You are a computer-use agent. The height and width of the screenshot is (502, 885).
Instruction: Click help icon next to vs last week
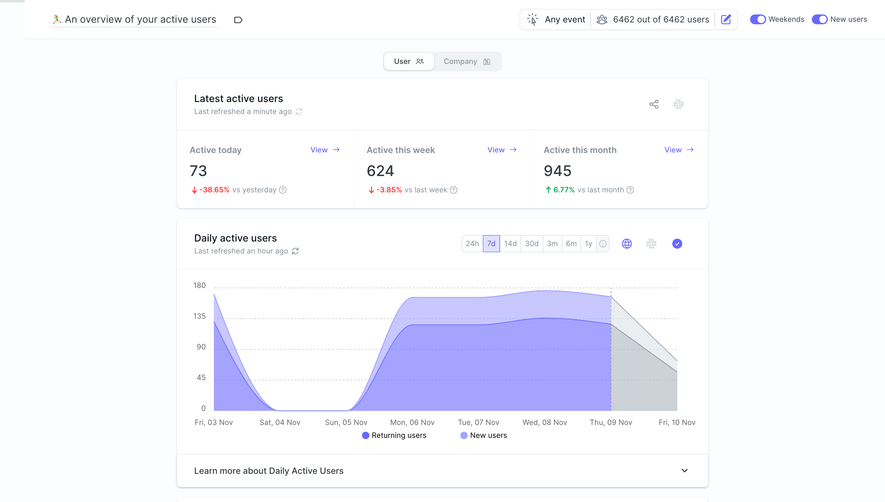point(454,190)
